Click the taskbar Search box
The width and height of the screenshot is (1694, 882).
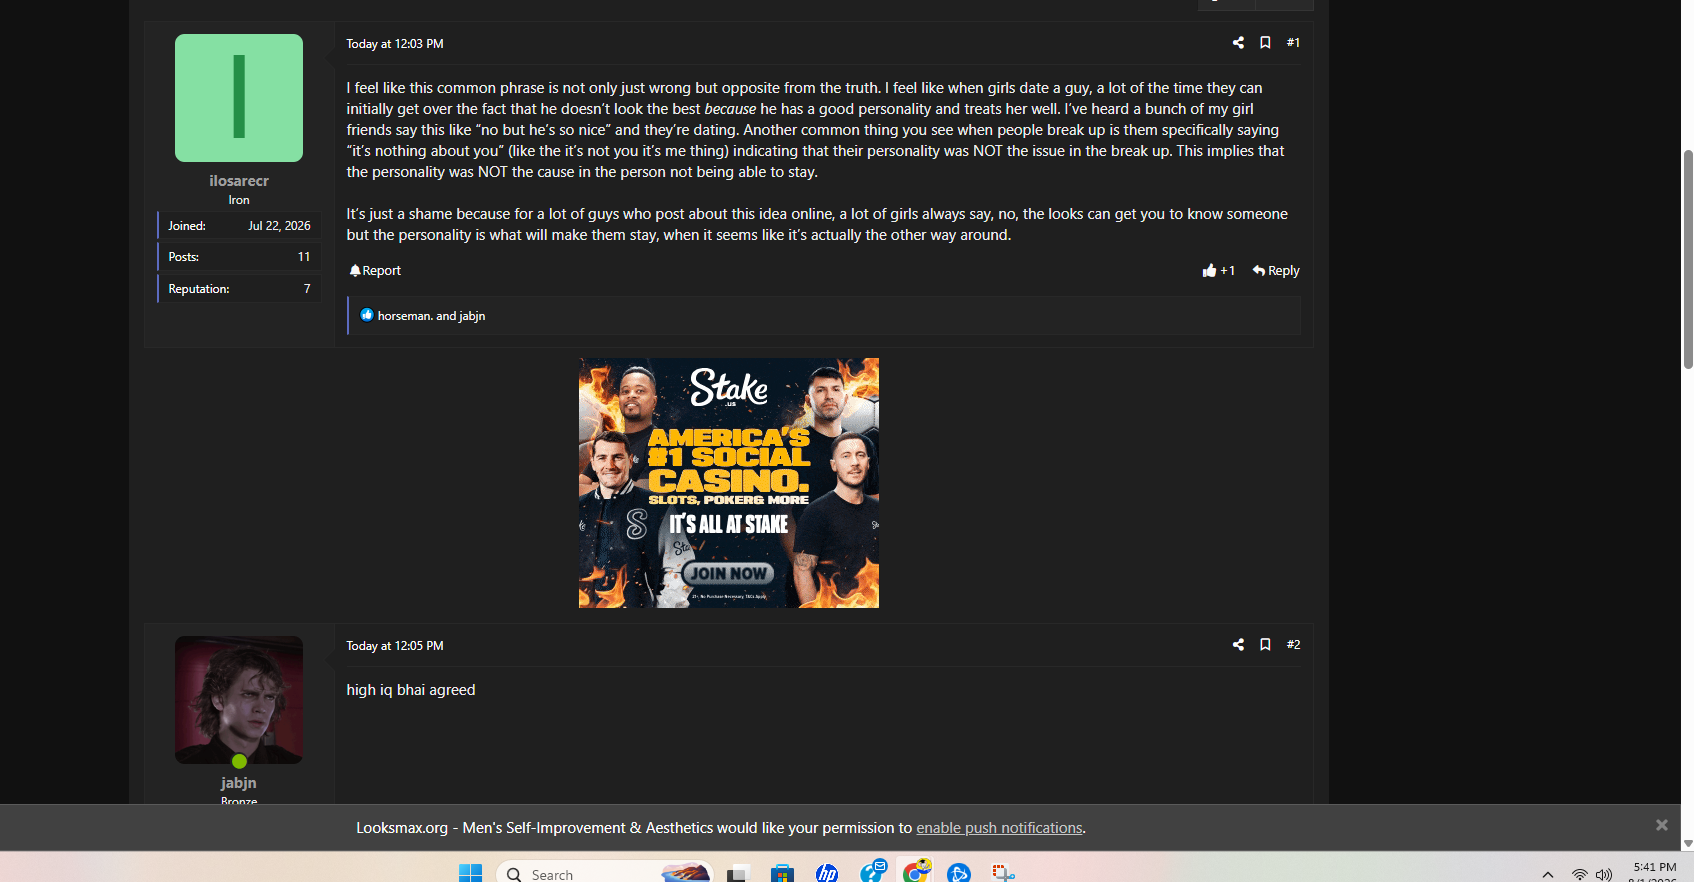click(x=605, y=873)
